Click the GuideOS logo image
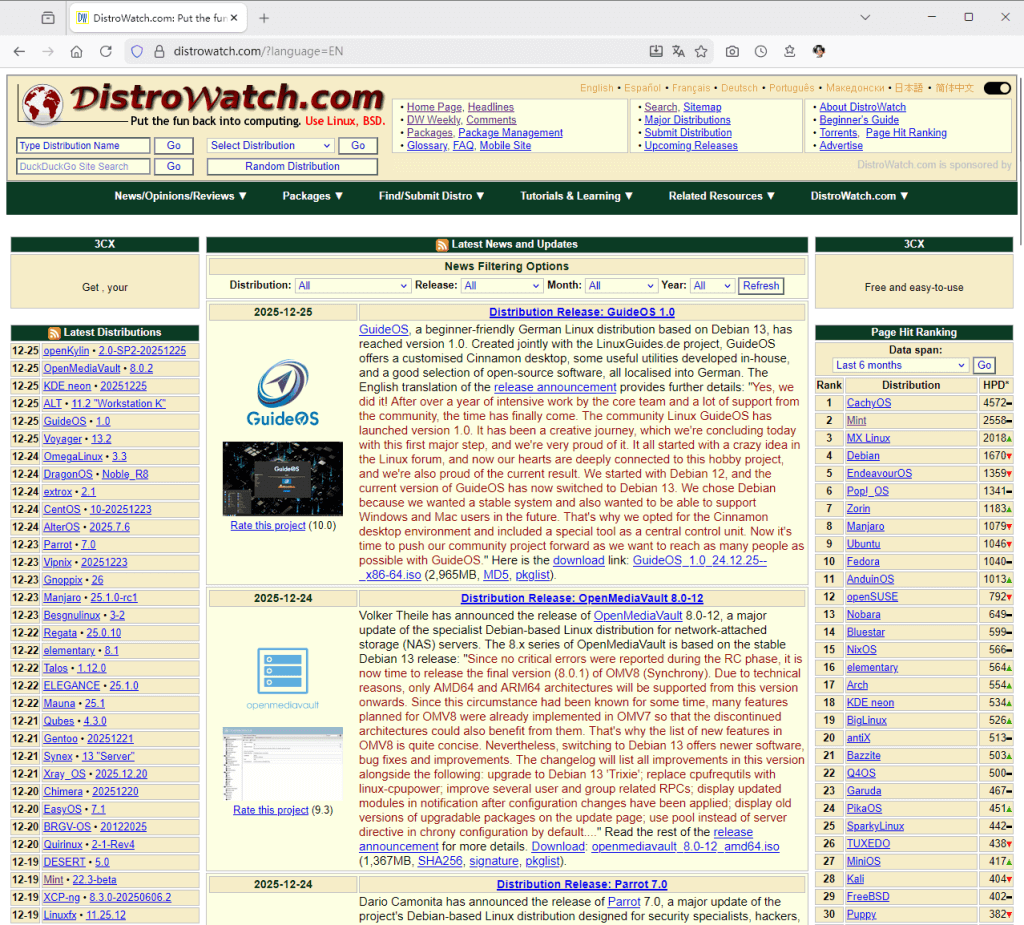This screenshot has width=1024, height=925. pyautogui.click(x=283, y=393)
